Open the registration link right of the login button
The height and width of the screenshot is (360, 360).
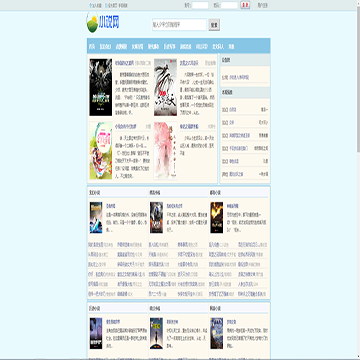click(262, 5)
